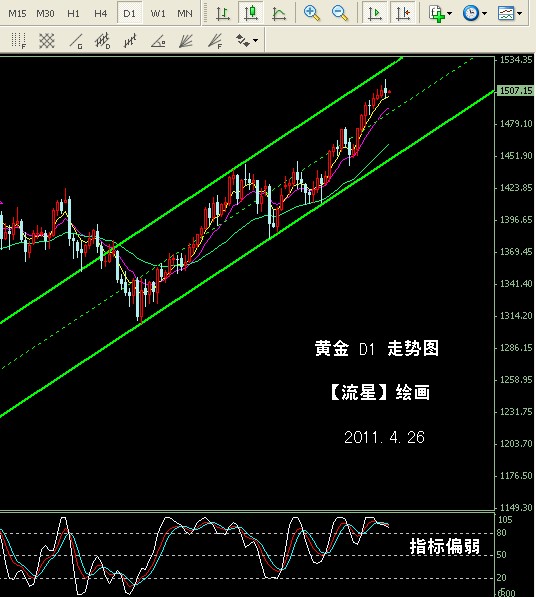Select the Gann grid tool
The image size is (536, 597).
47,41
